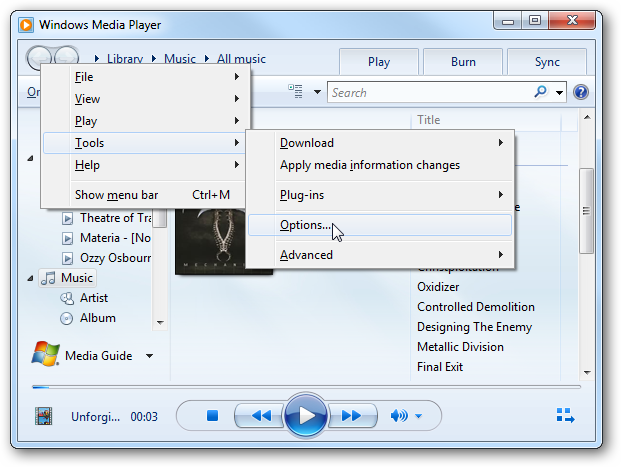This screenshot has width=621, height=467.
Task: Click the Album disc icon in navigation
Action: tap(67, 318)
